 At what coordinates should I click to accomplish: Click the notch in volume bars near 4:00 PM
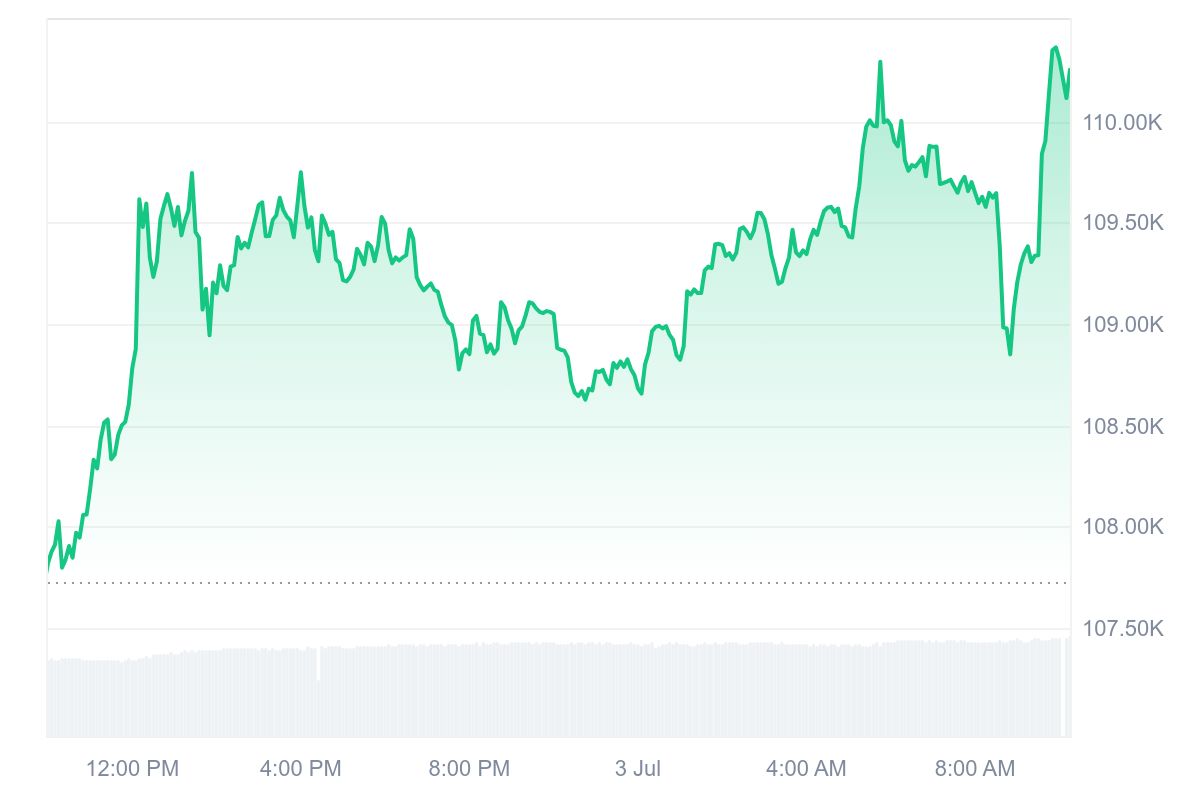[x=318, y=666]
